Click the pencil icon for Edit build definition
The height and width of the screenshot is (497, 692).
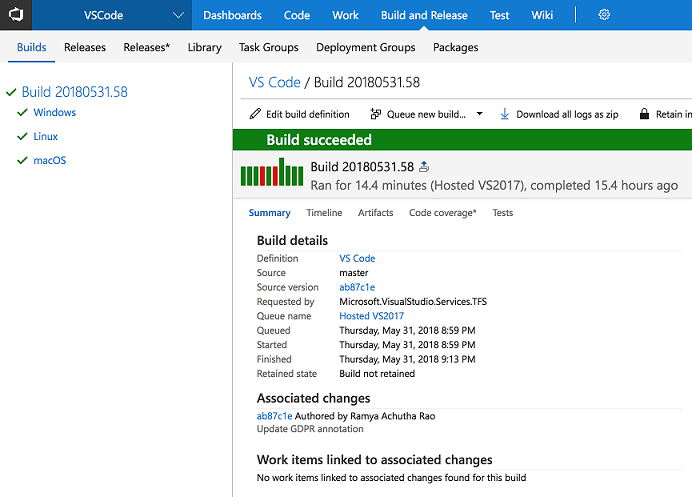[x=255, y=114]
